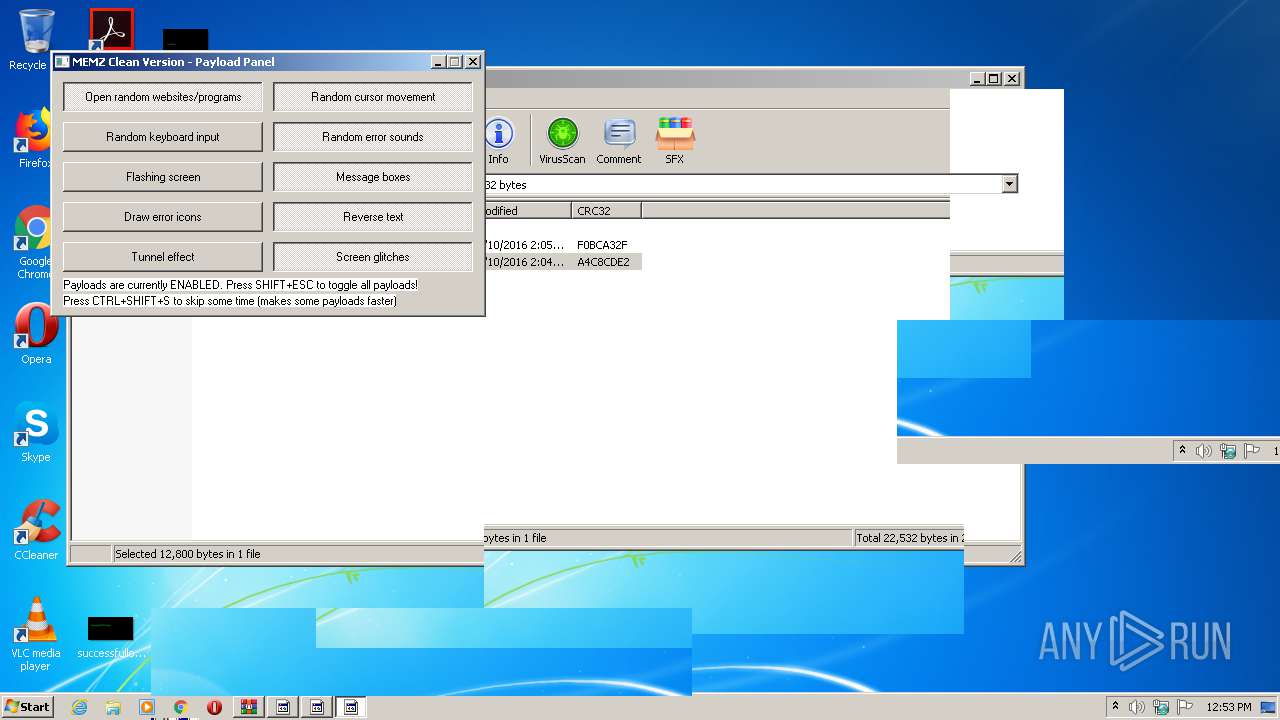Select the Firefox desktop shortcut

point(34,138)
